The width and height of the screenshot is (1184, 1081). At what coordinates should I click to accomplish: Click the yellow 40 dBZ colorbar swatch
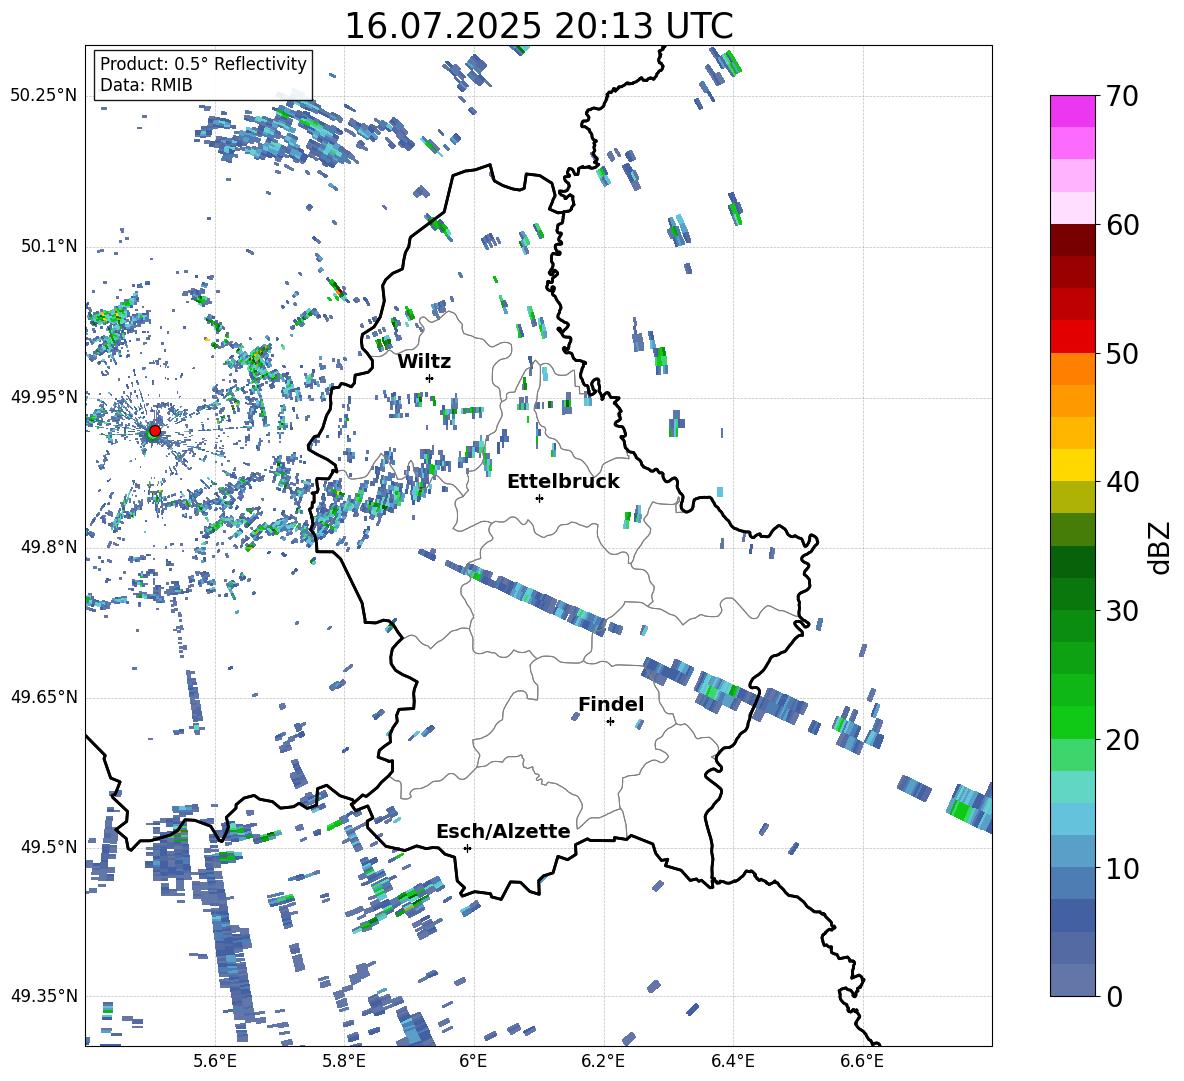tap(1072, 465)
